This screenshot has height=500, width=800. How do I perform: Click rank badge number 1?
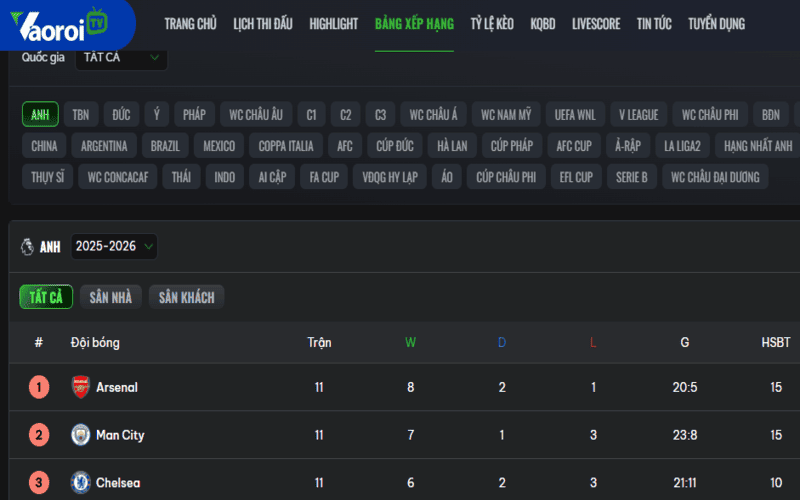tap(39, 387)
